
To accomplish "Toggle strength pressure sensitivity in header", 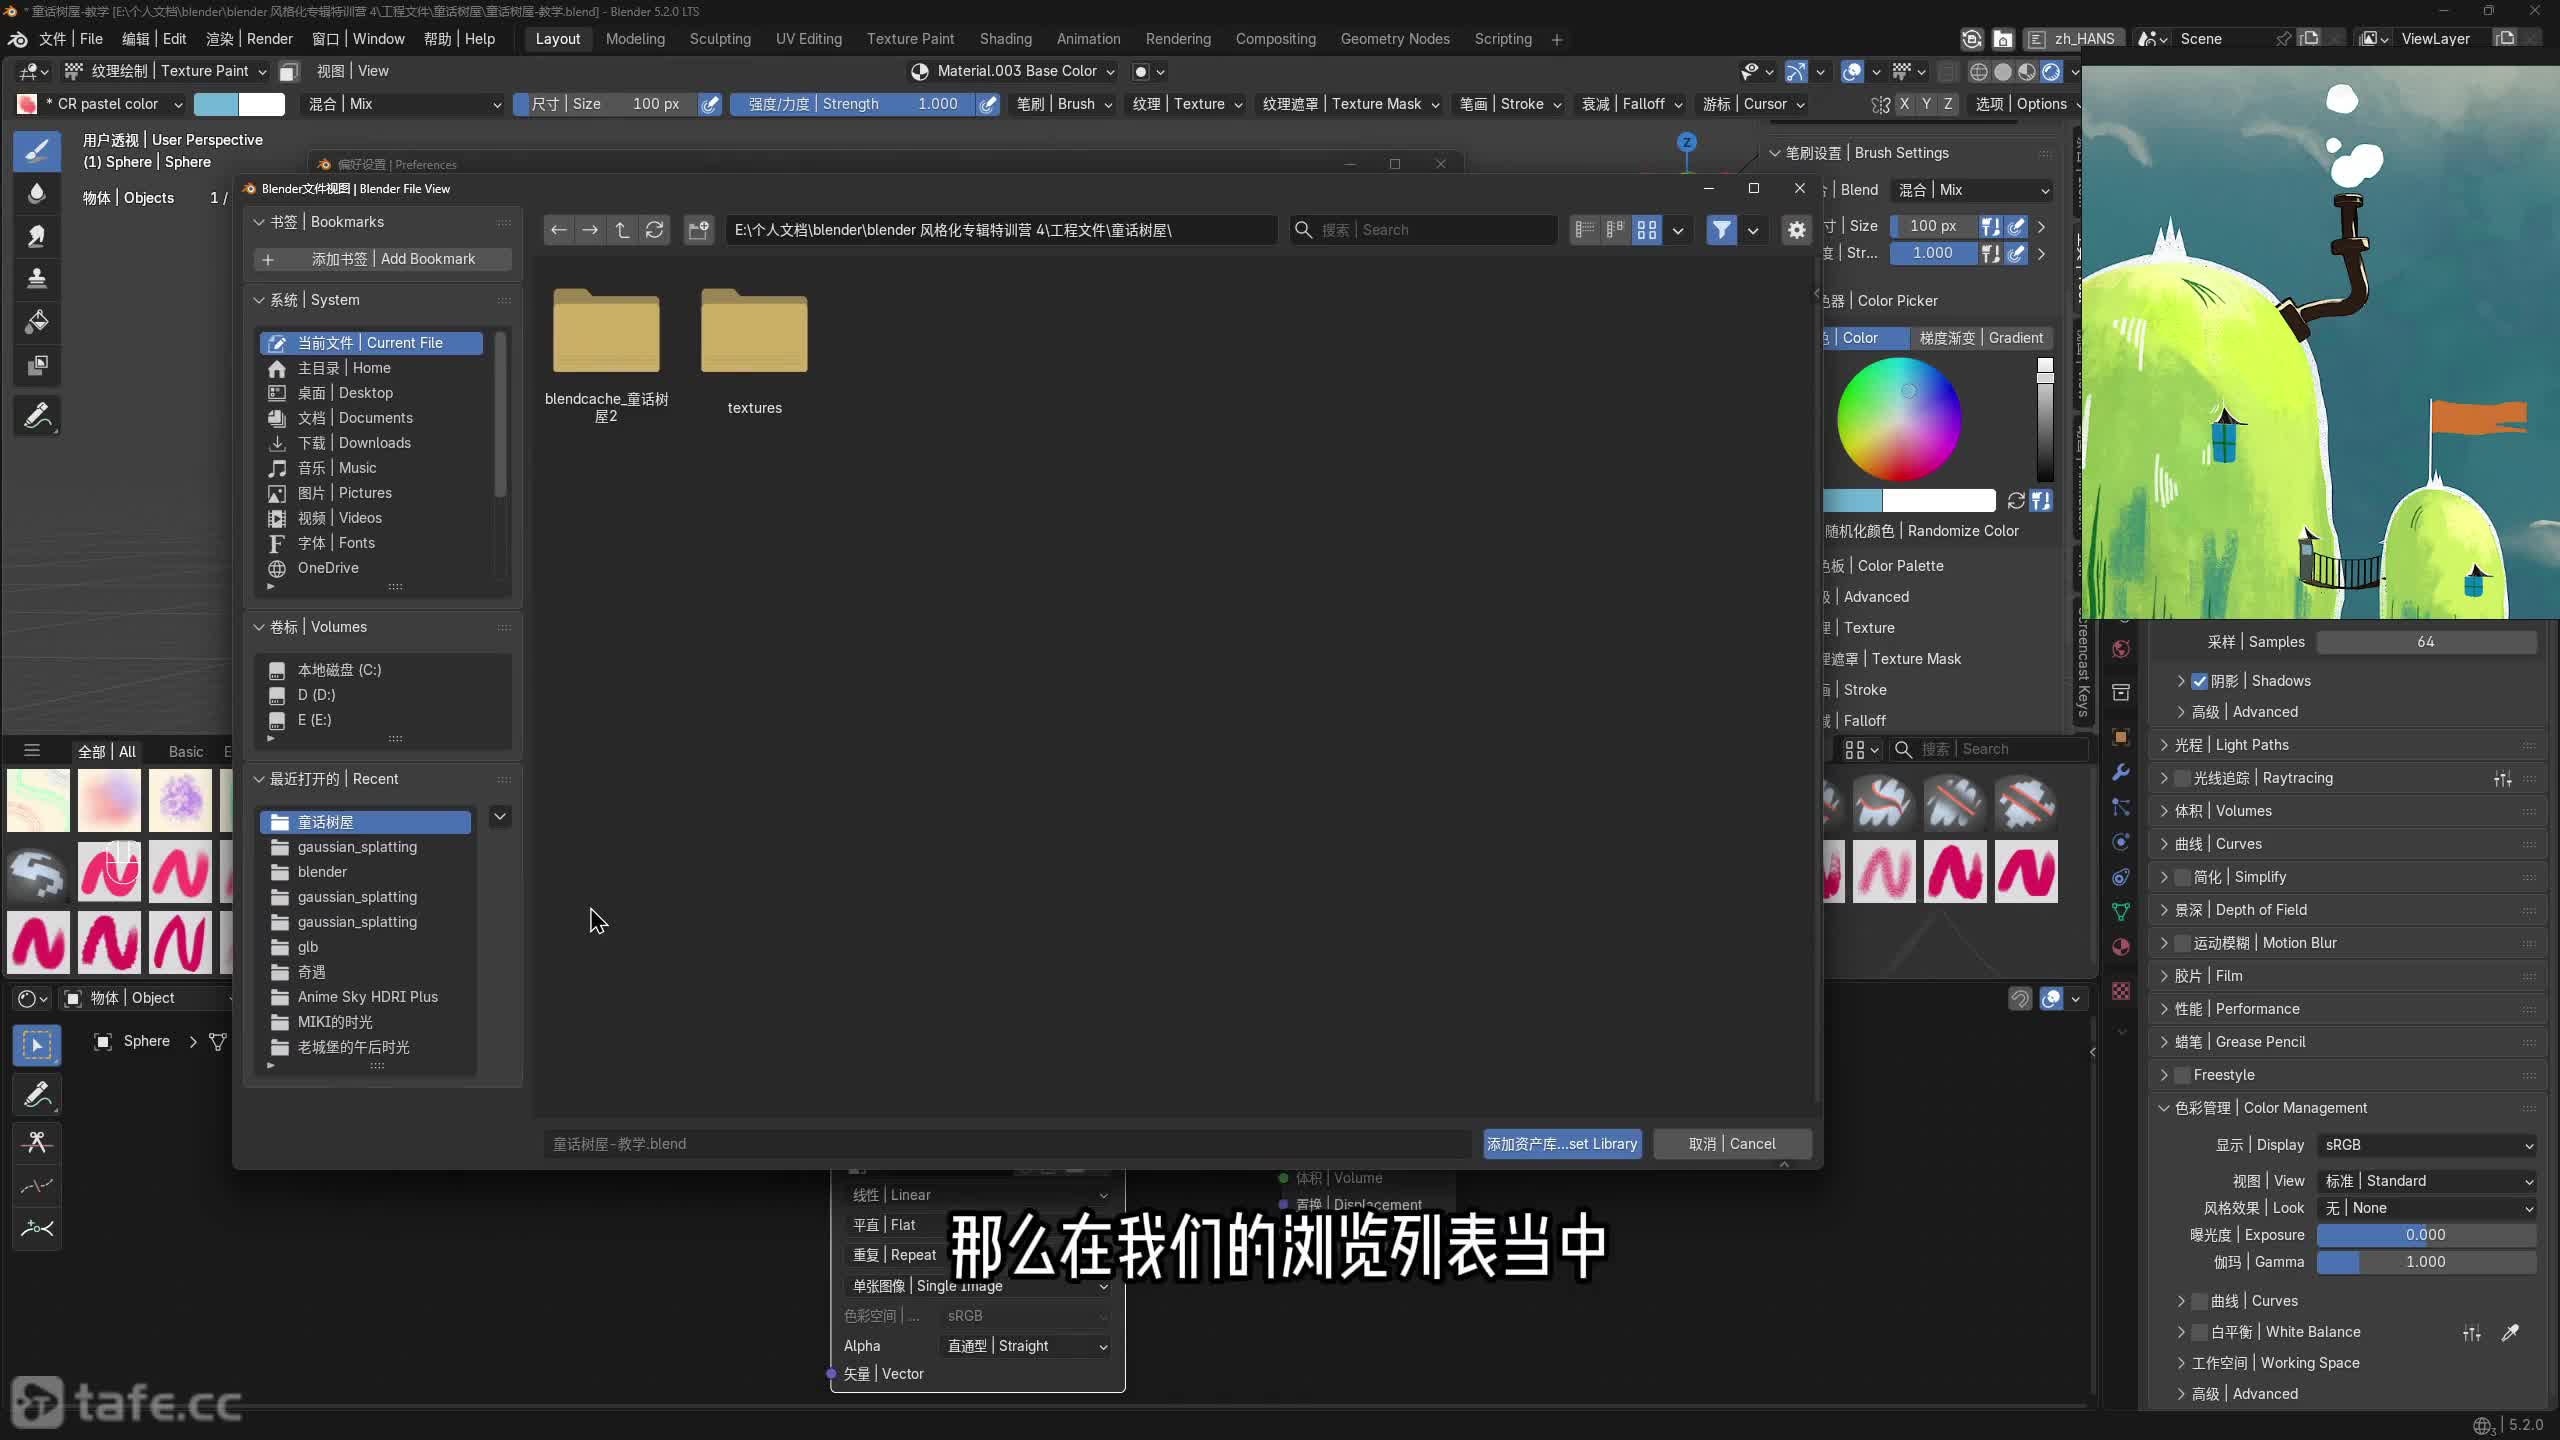I will (x=988, y=104).
